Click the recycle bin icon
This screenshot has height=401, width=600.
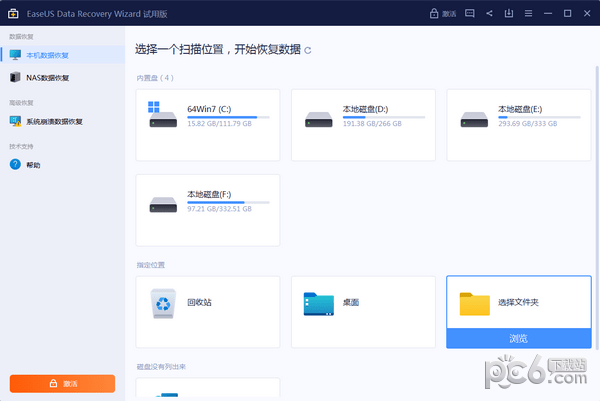click(163, 303)
